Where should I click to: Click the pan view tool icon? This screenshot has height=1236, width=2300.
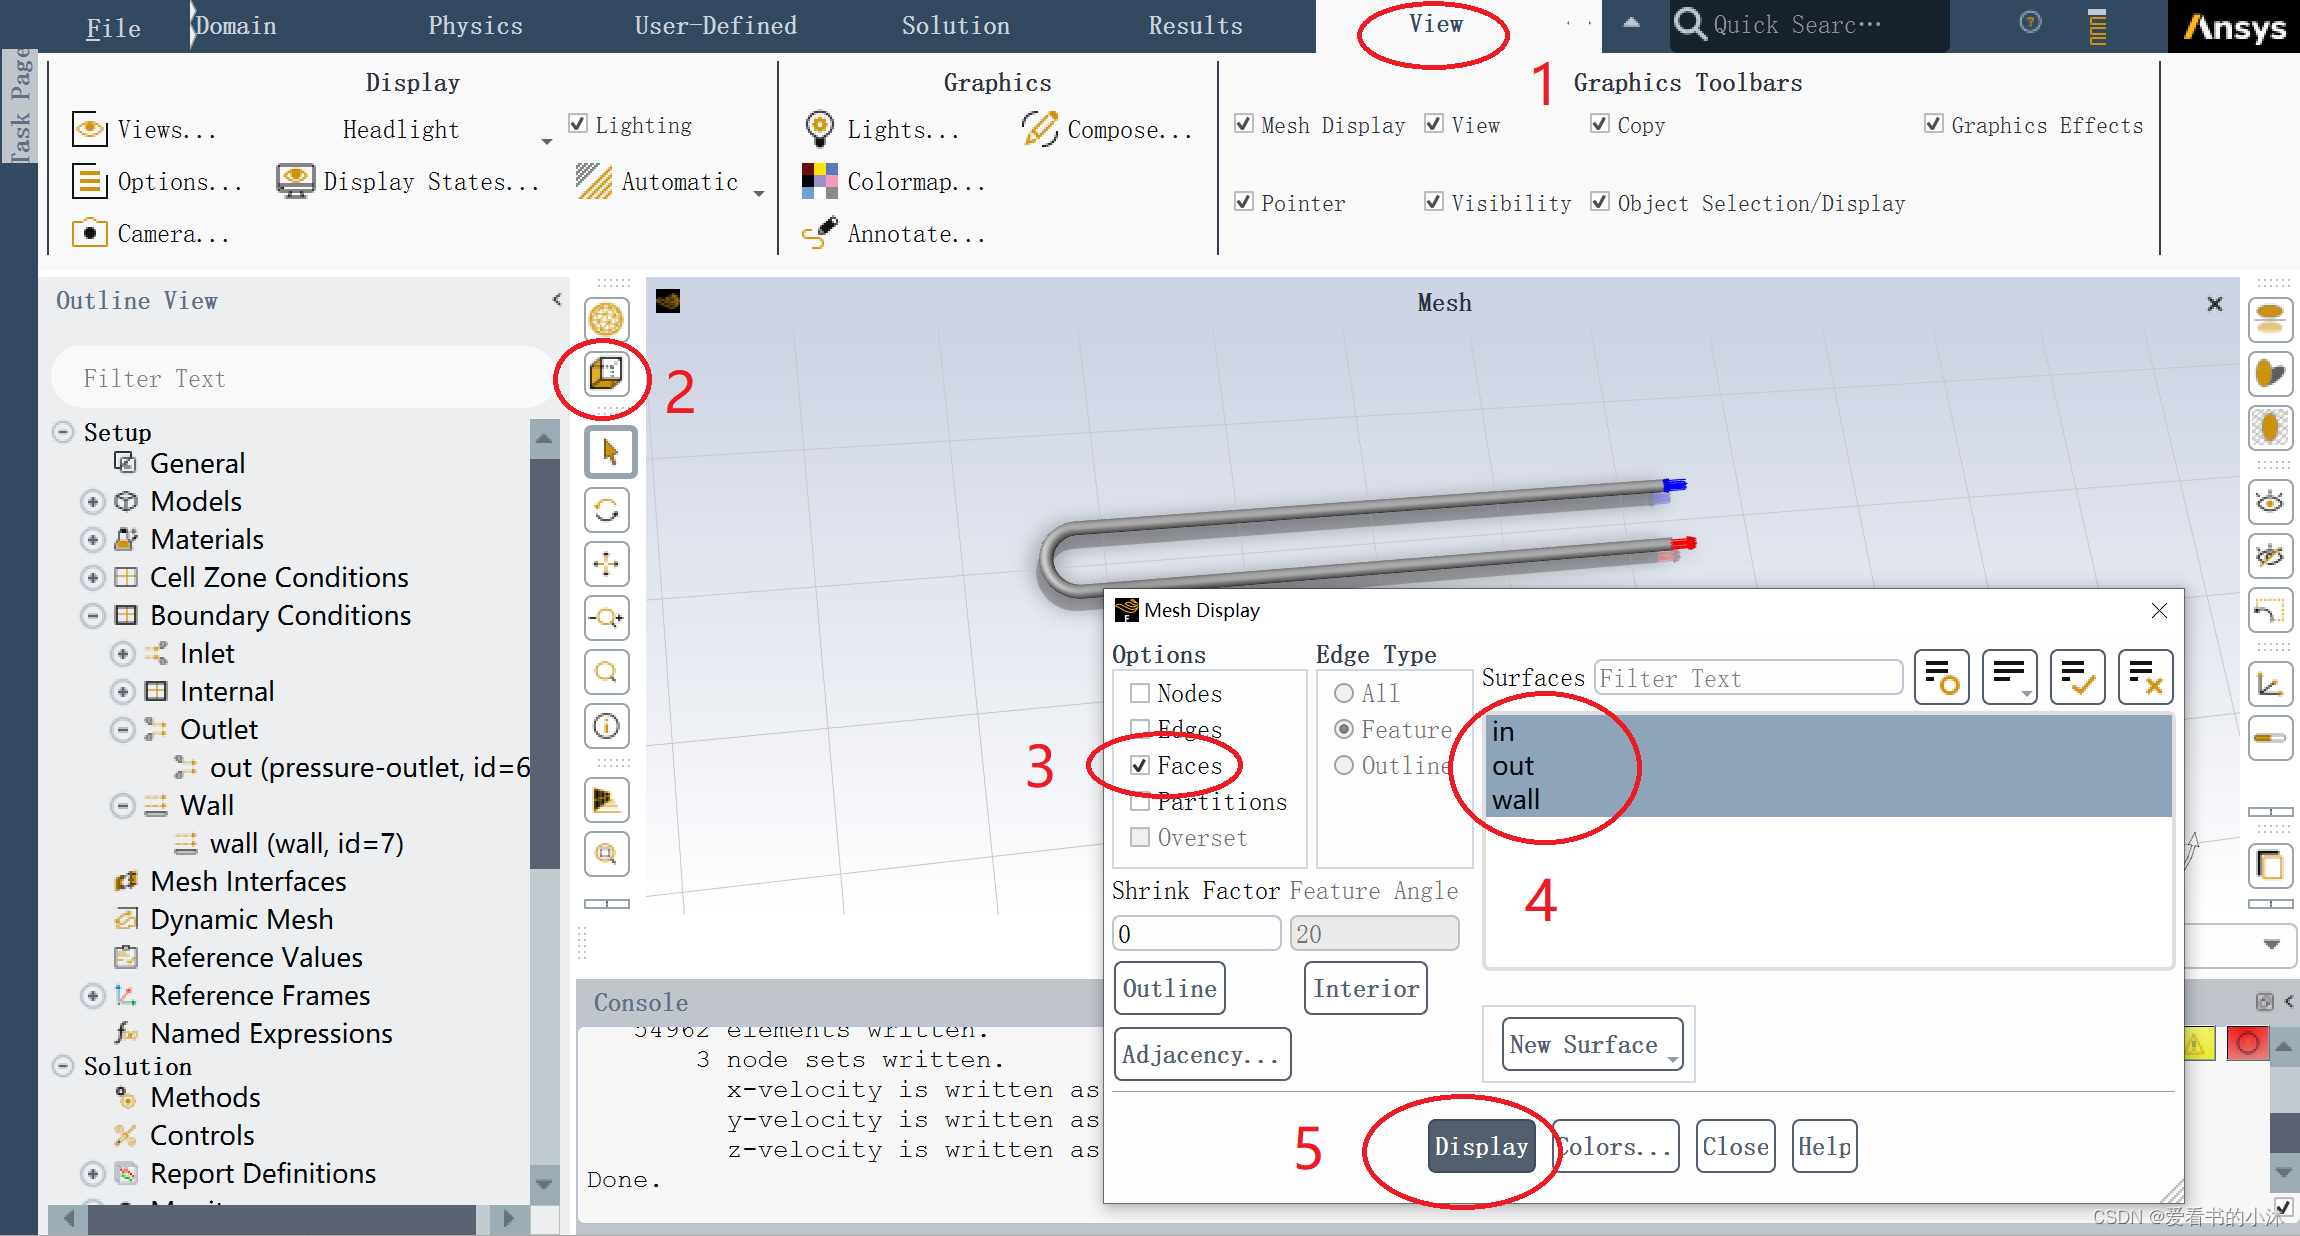(x=606, y=564)
